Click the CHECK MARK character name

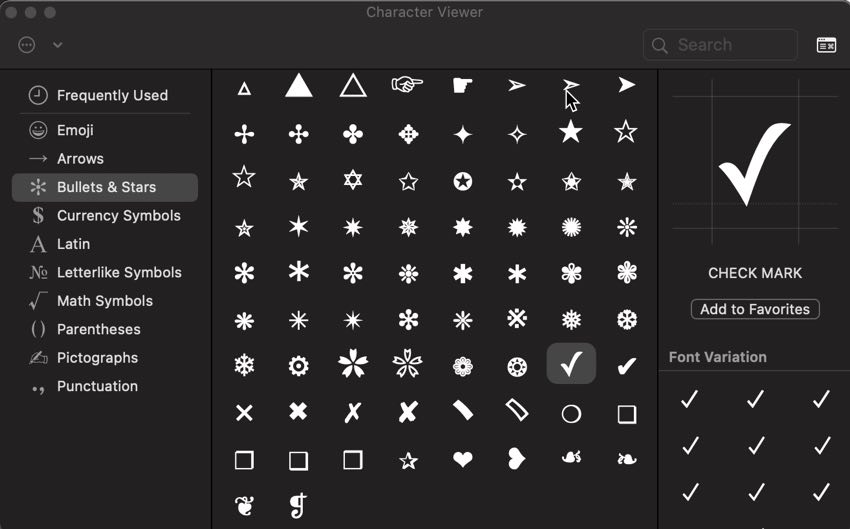(755, 273)
